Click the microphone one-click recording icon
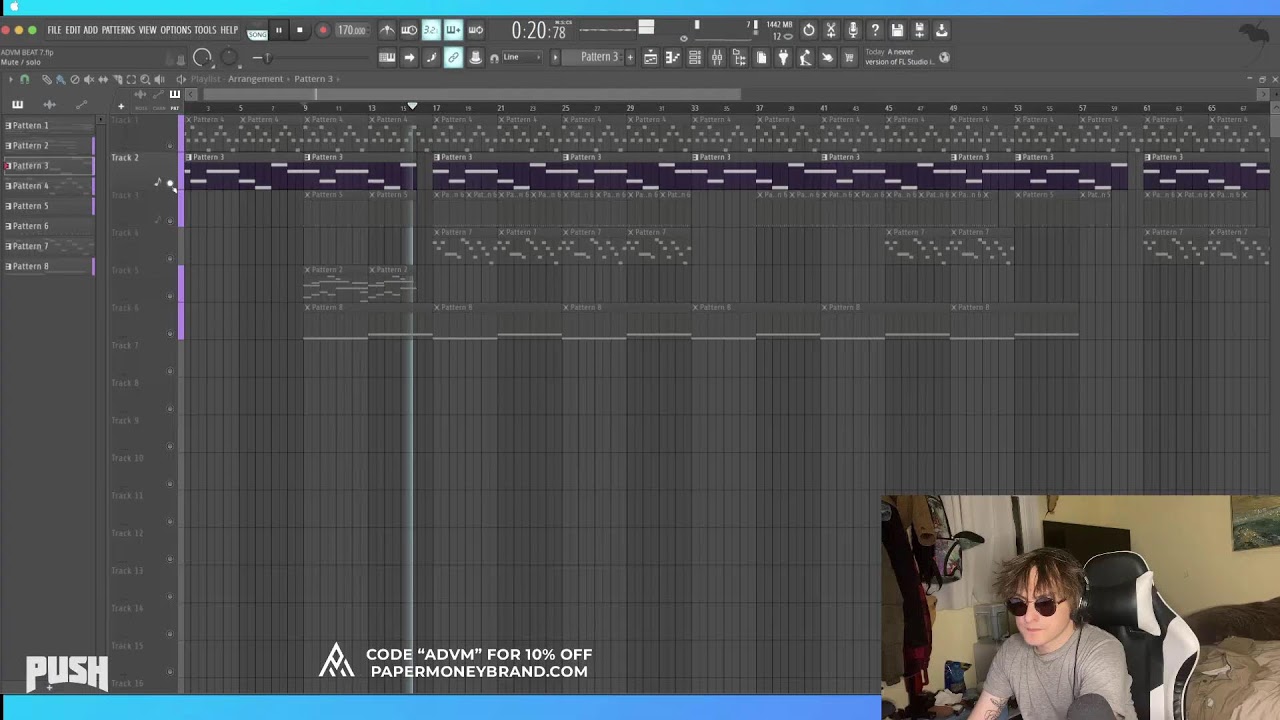The width and height of the screenshot is (1280, 720). (852, 30)
